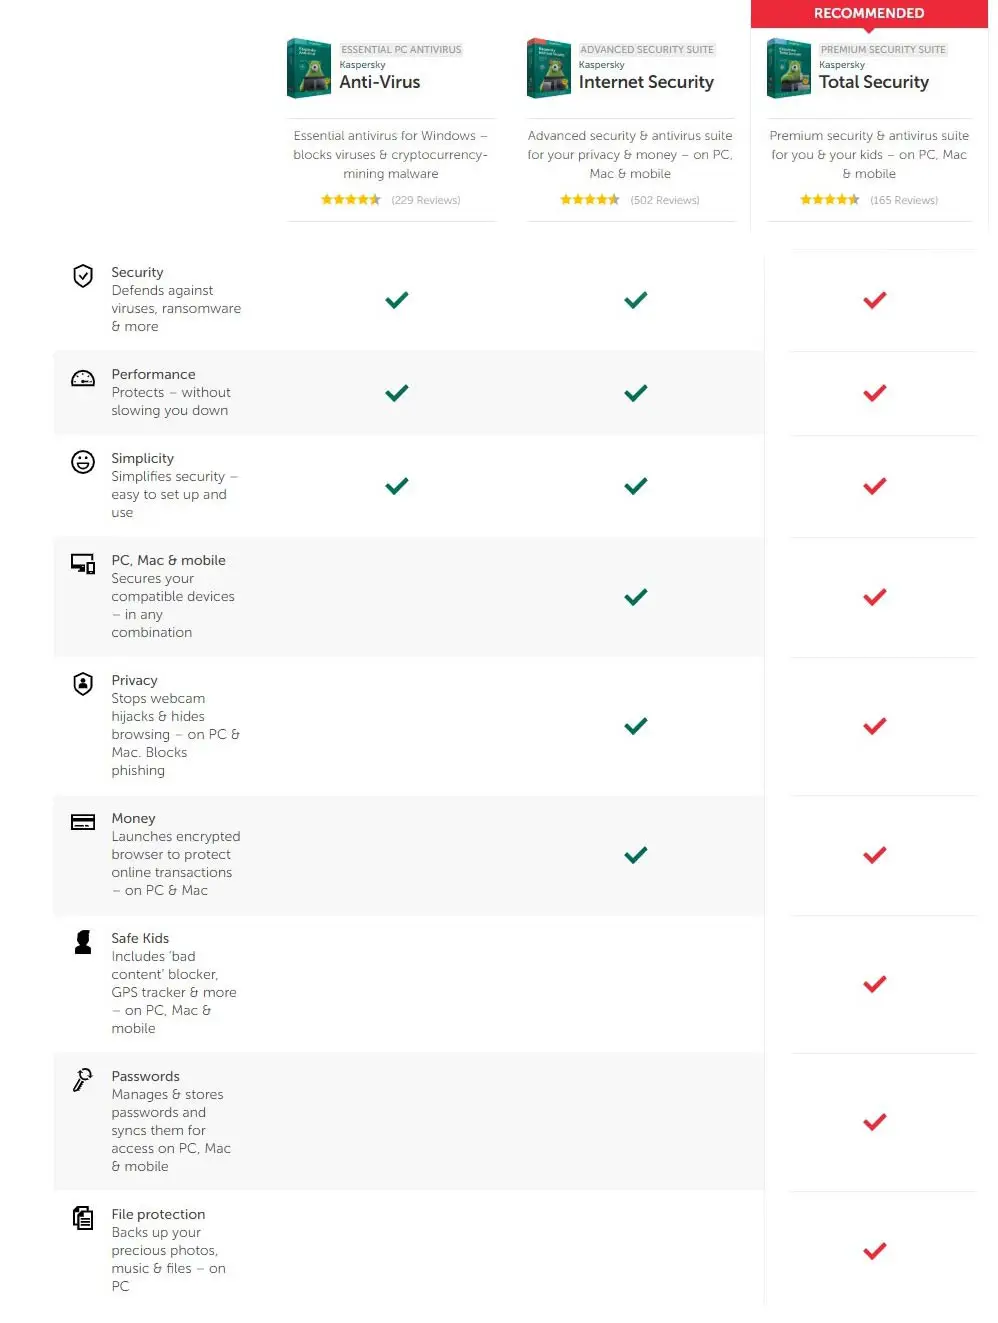
Task: Open the Total Security product title
Action: click(873, 82)
